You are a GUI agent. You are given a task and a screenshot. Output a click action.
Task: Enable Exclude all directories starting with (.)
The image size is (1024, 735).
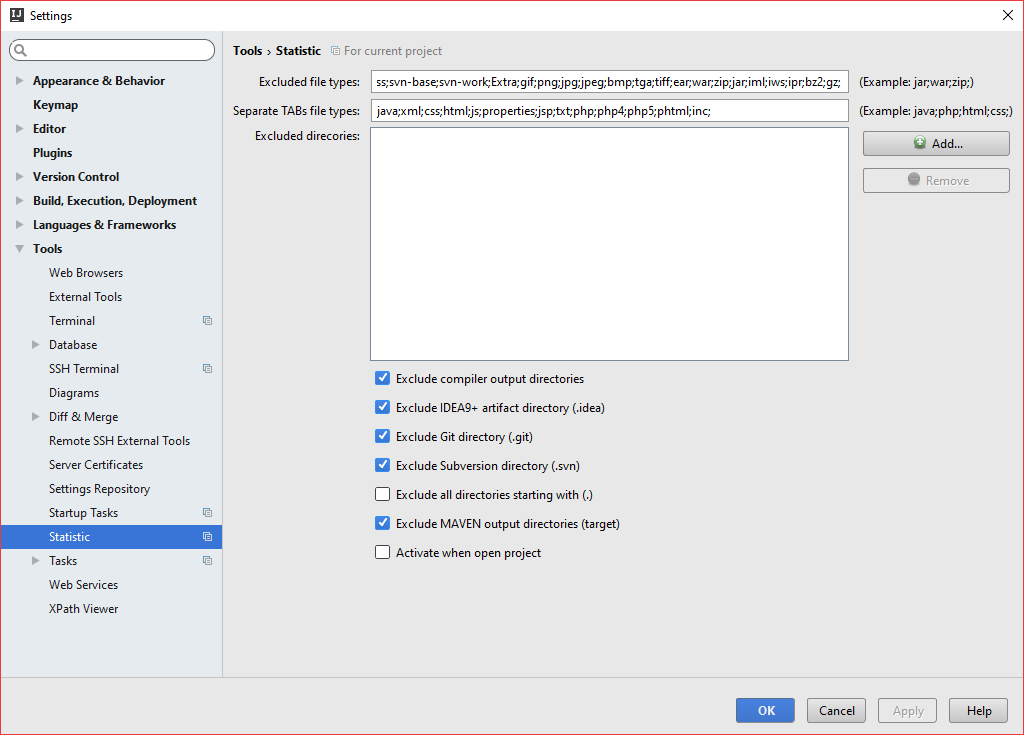pos(383,495)
